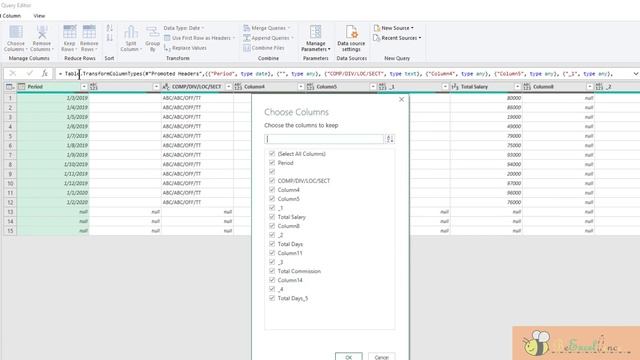Sort descending using the ribbon icon
The width and height of the screenshot is (640, 360).
coord(109,38)
